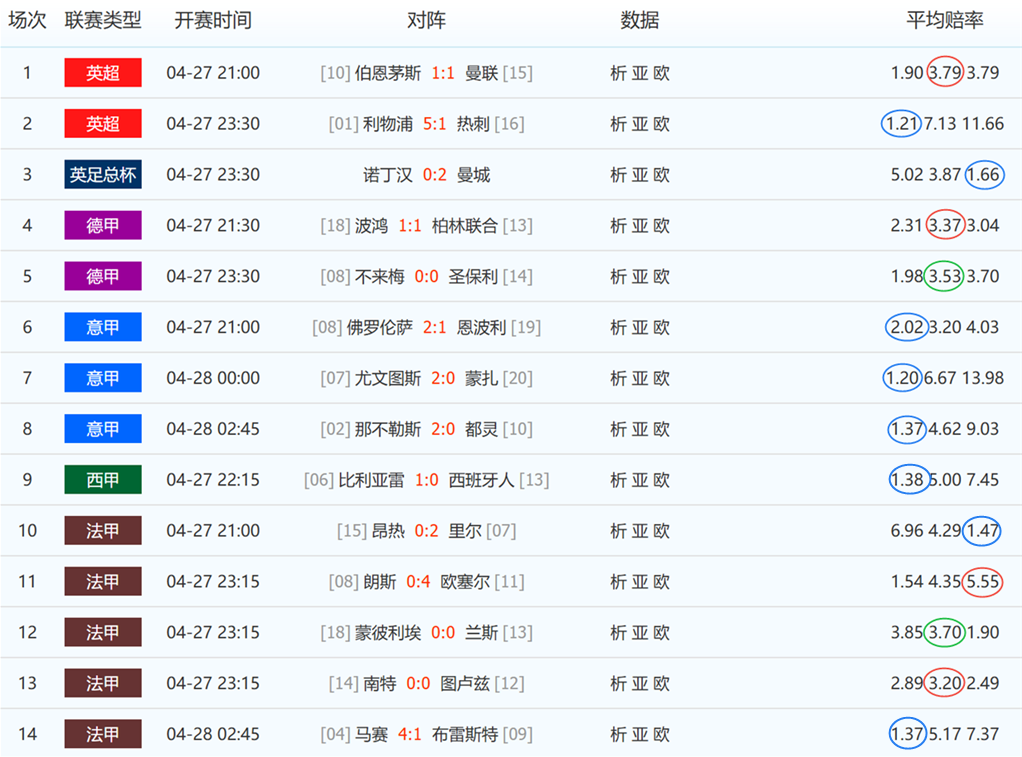Click the 佛罗伦萨 team name
This screenshot has height=757, width=1022.
coord(379,327)
